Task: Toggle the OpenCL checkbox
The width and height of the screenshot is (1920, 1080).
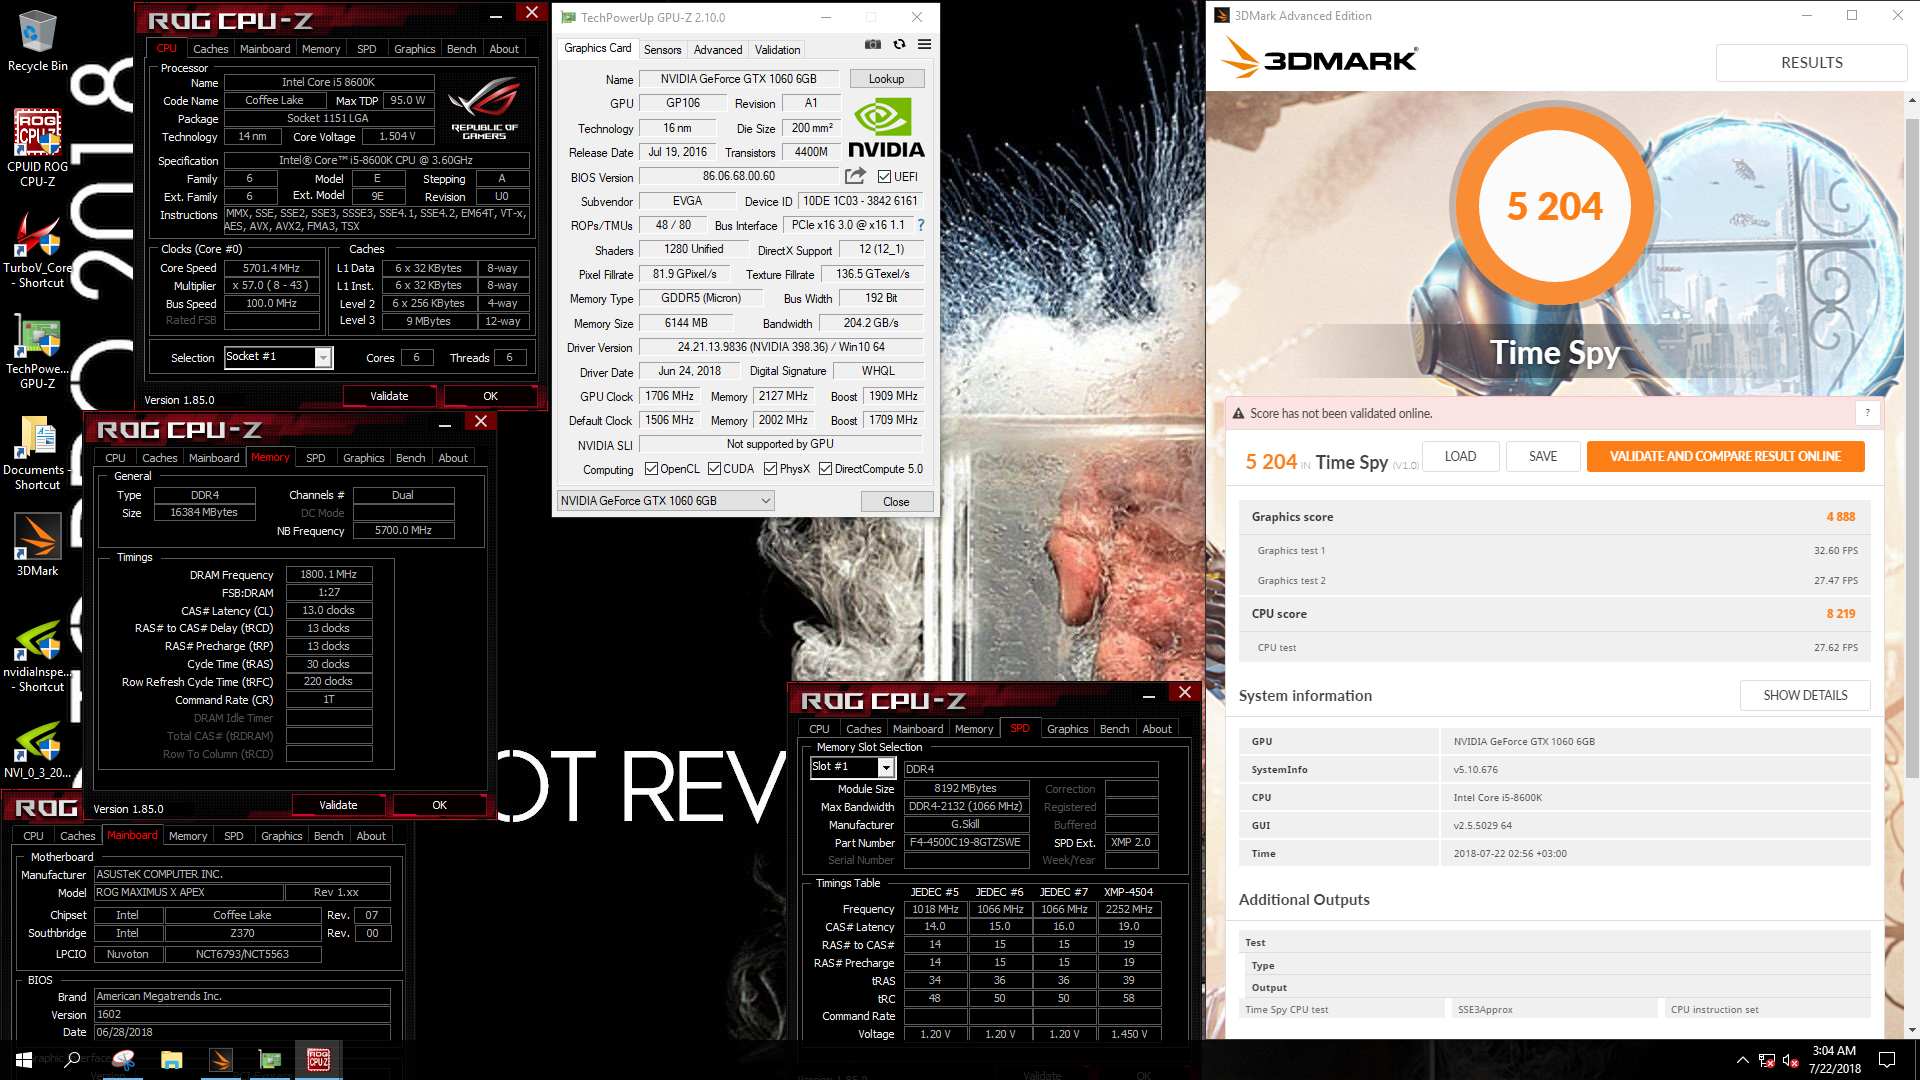Action: tap(651, 469)
